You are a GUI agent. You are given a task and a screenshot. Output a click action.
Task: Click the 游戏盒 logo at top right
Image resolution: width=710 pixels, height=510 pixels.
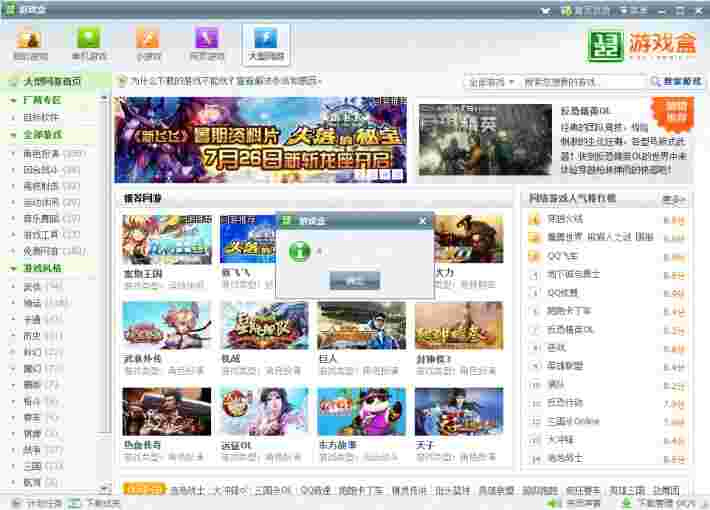point(641,44)
